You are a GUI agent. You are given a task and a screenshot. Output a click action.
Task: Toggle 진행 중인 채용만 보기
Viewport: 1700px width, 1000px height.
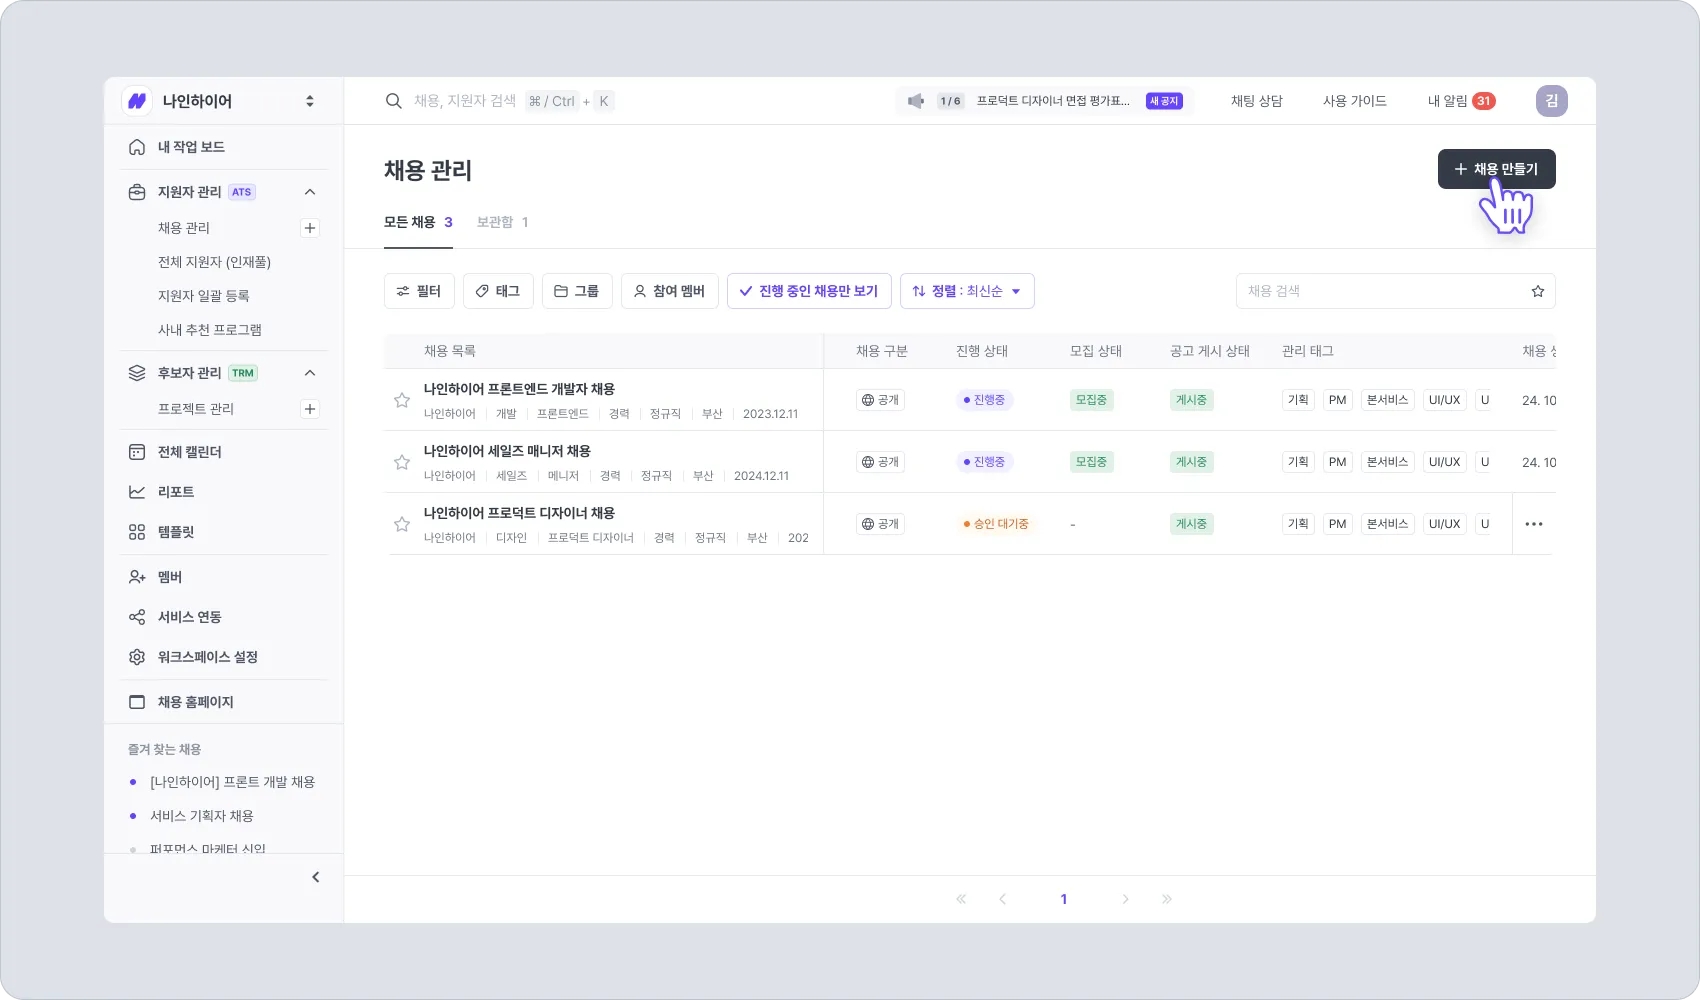(x=809, y=291)
